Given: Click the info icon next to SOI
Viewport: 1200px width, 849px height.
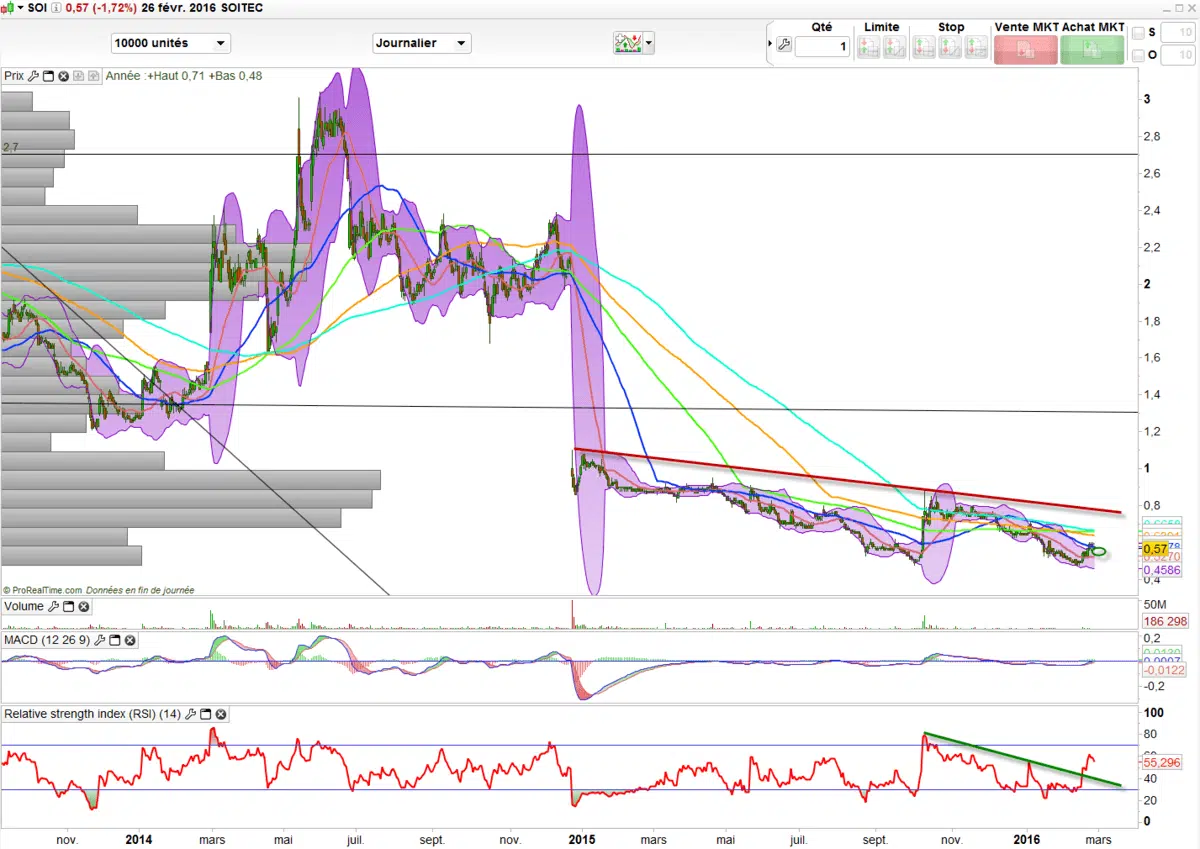Looking at the screenshot, I should [x=56, y=8].
